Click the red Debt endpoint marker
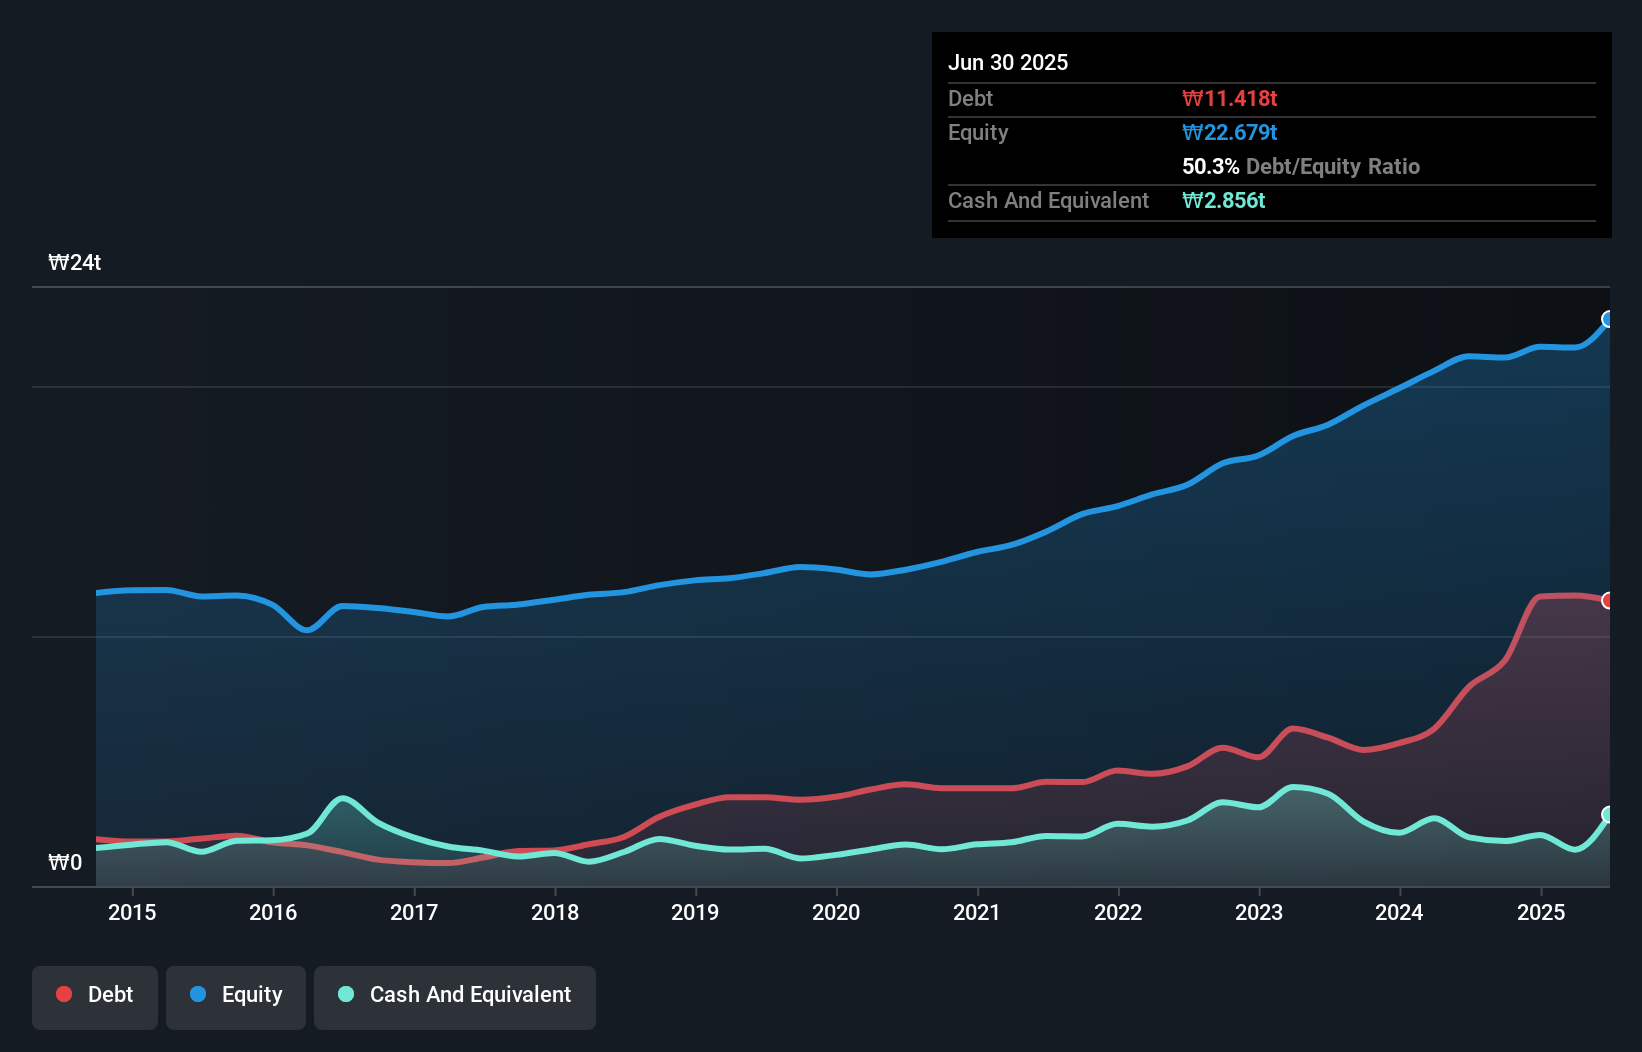1642x1052 pixels. [x=1608, y=600]
